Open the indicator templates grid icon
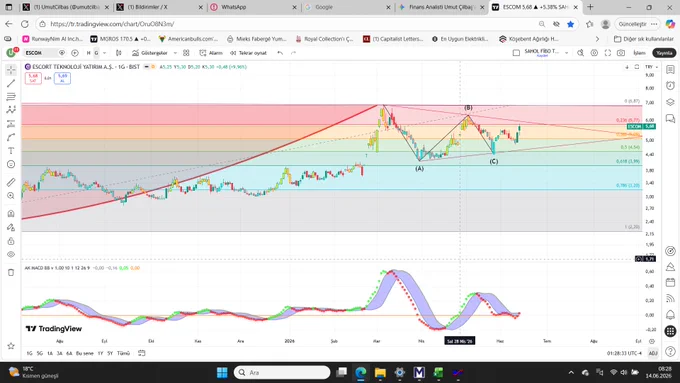 [x=186, y=53]
